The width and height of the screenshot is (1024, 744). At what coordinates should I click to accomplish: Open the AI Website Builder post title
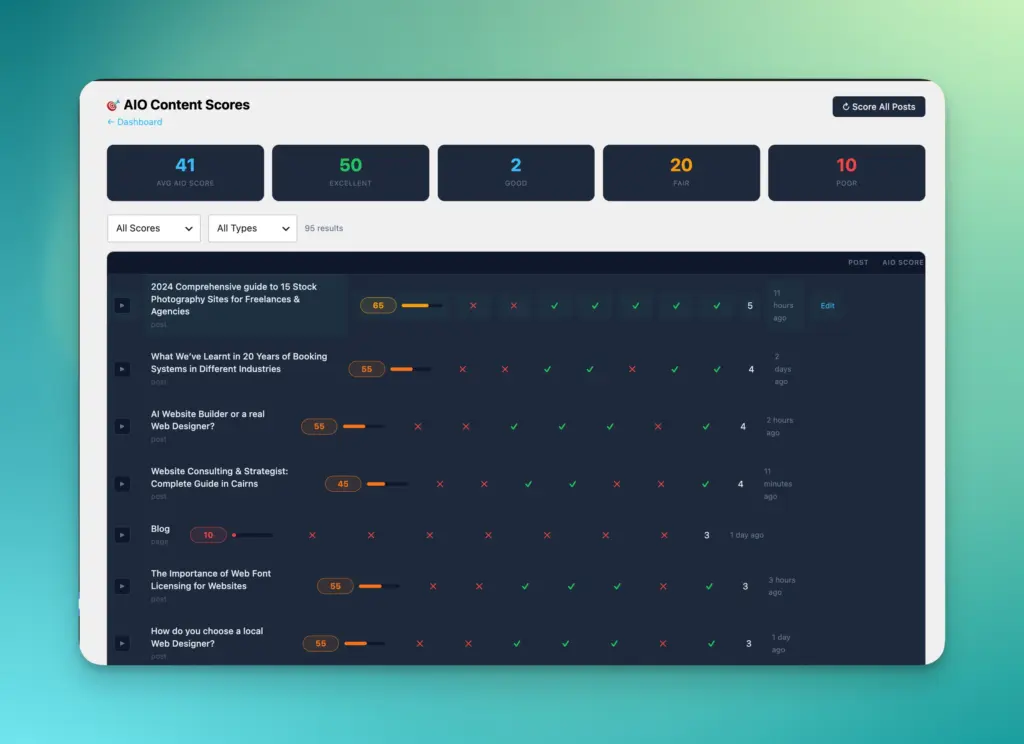208,420
